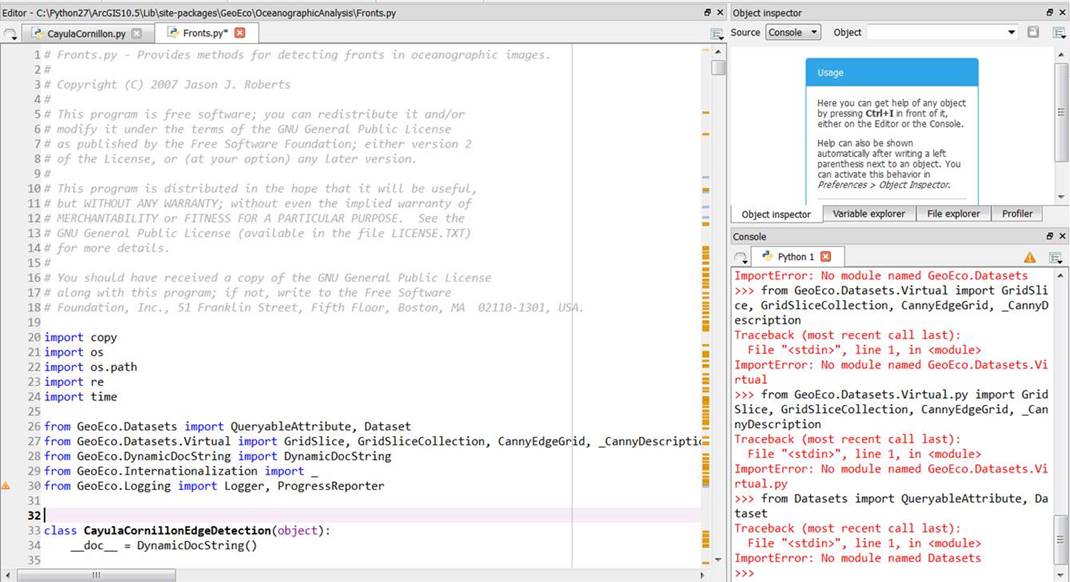Click 'from GeoEco.DynamicDocString import DynamicDocString' line
Viewport: 1070px width, 582px height.
pyautogui.click(x=218, y=456)
